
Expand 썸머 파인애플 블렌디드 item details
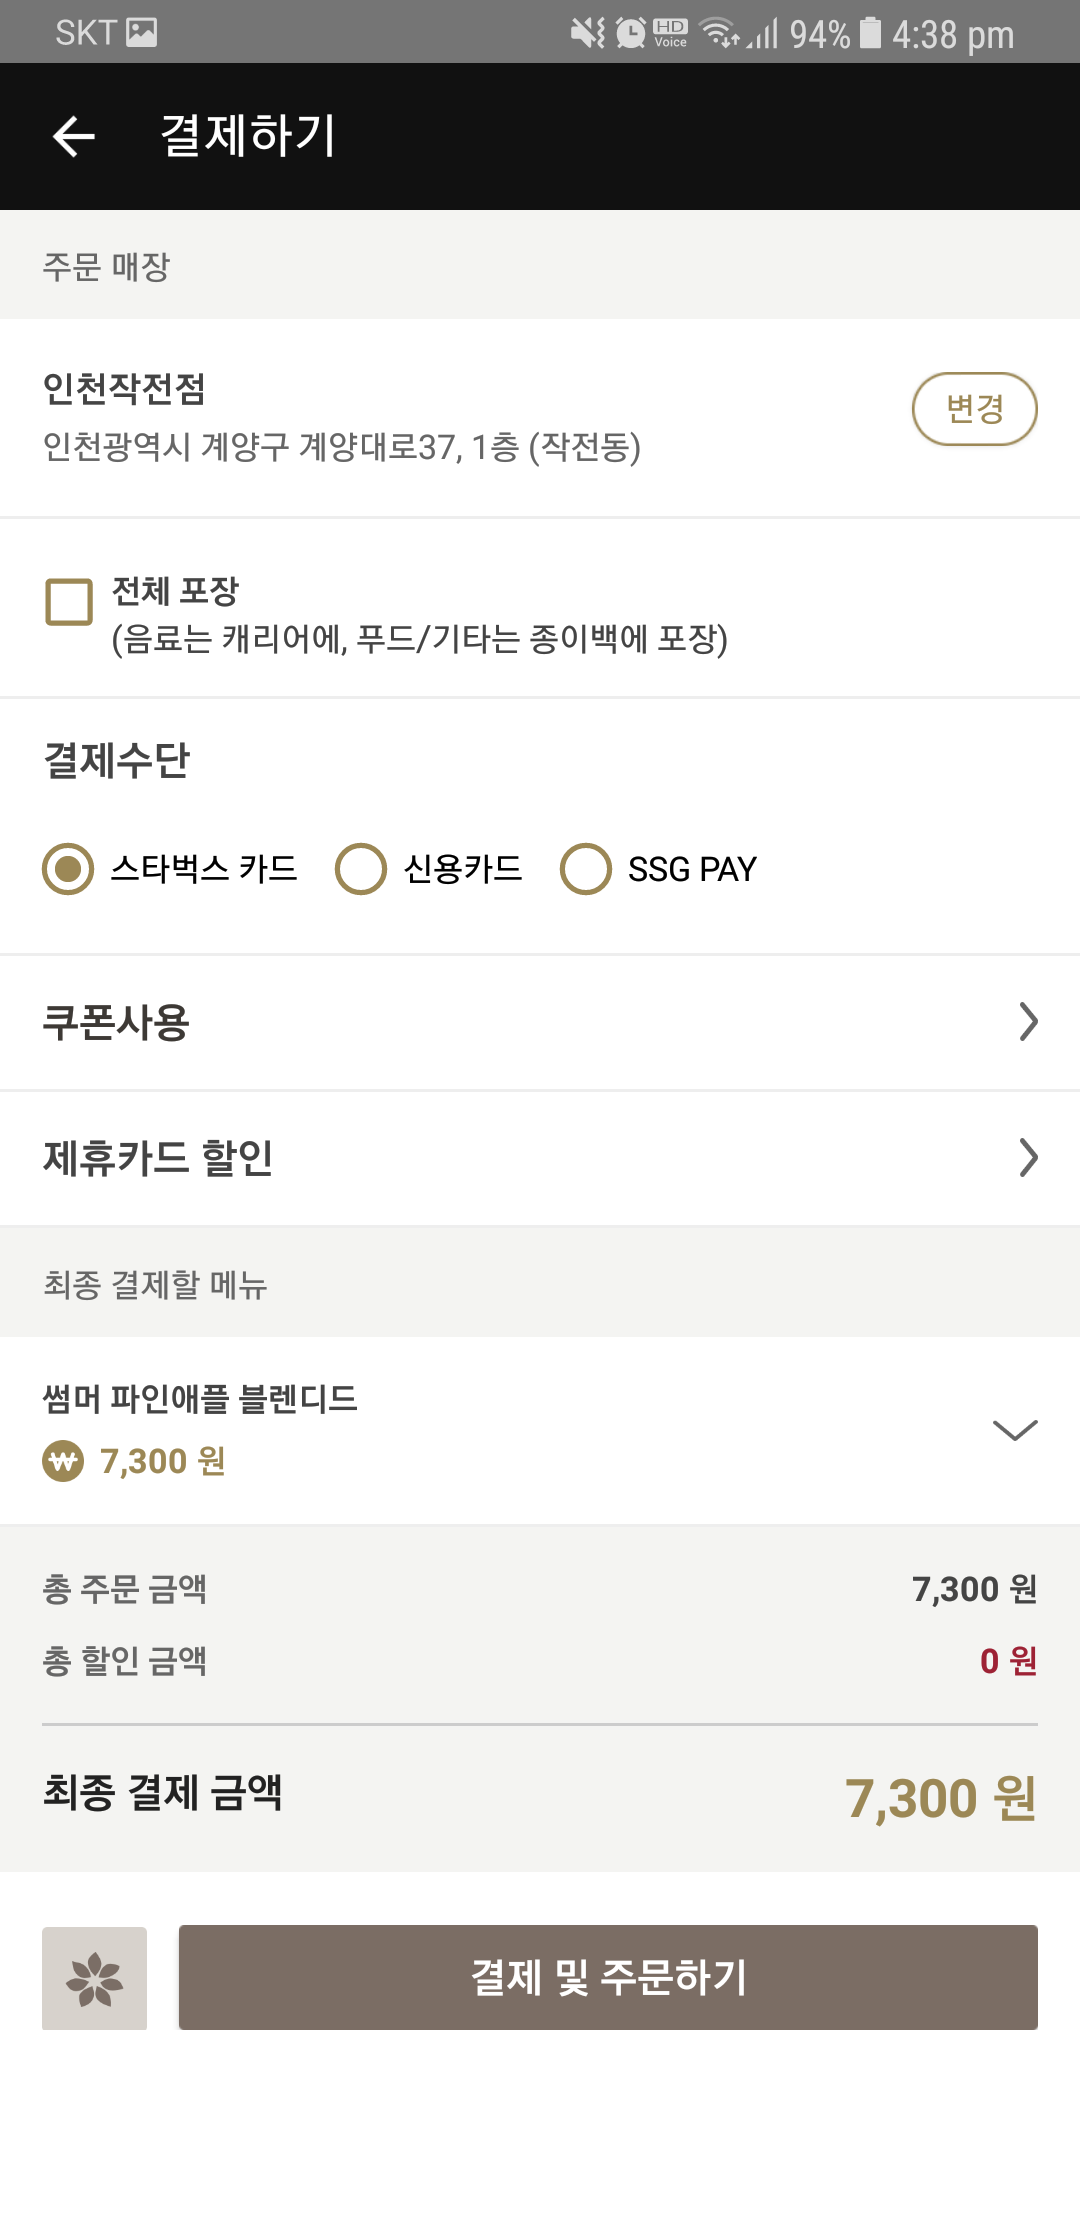(x=1015, y=1430)
